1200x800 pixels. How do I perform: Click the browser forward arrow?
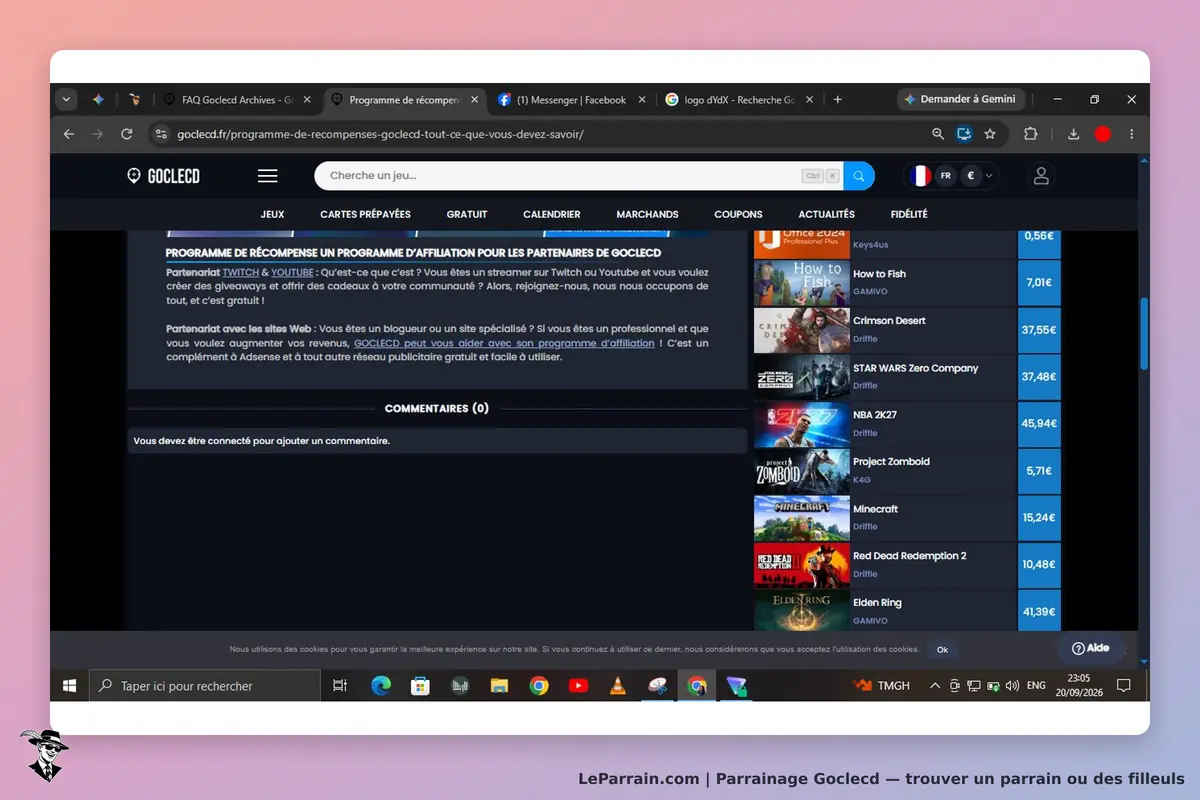coord(97,134)
